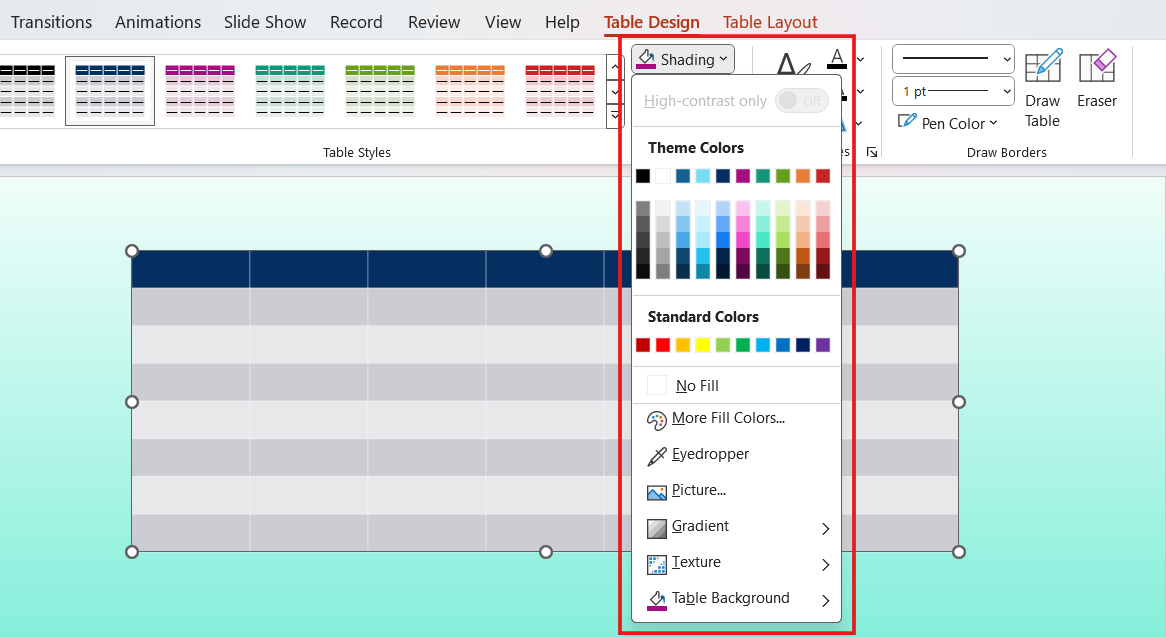
Task: Open the 1 pt pen weight dropdown
Action: click(1006, 91)
